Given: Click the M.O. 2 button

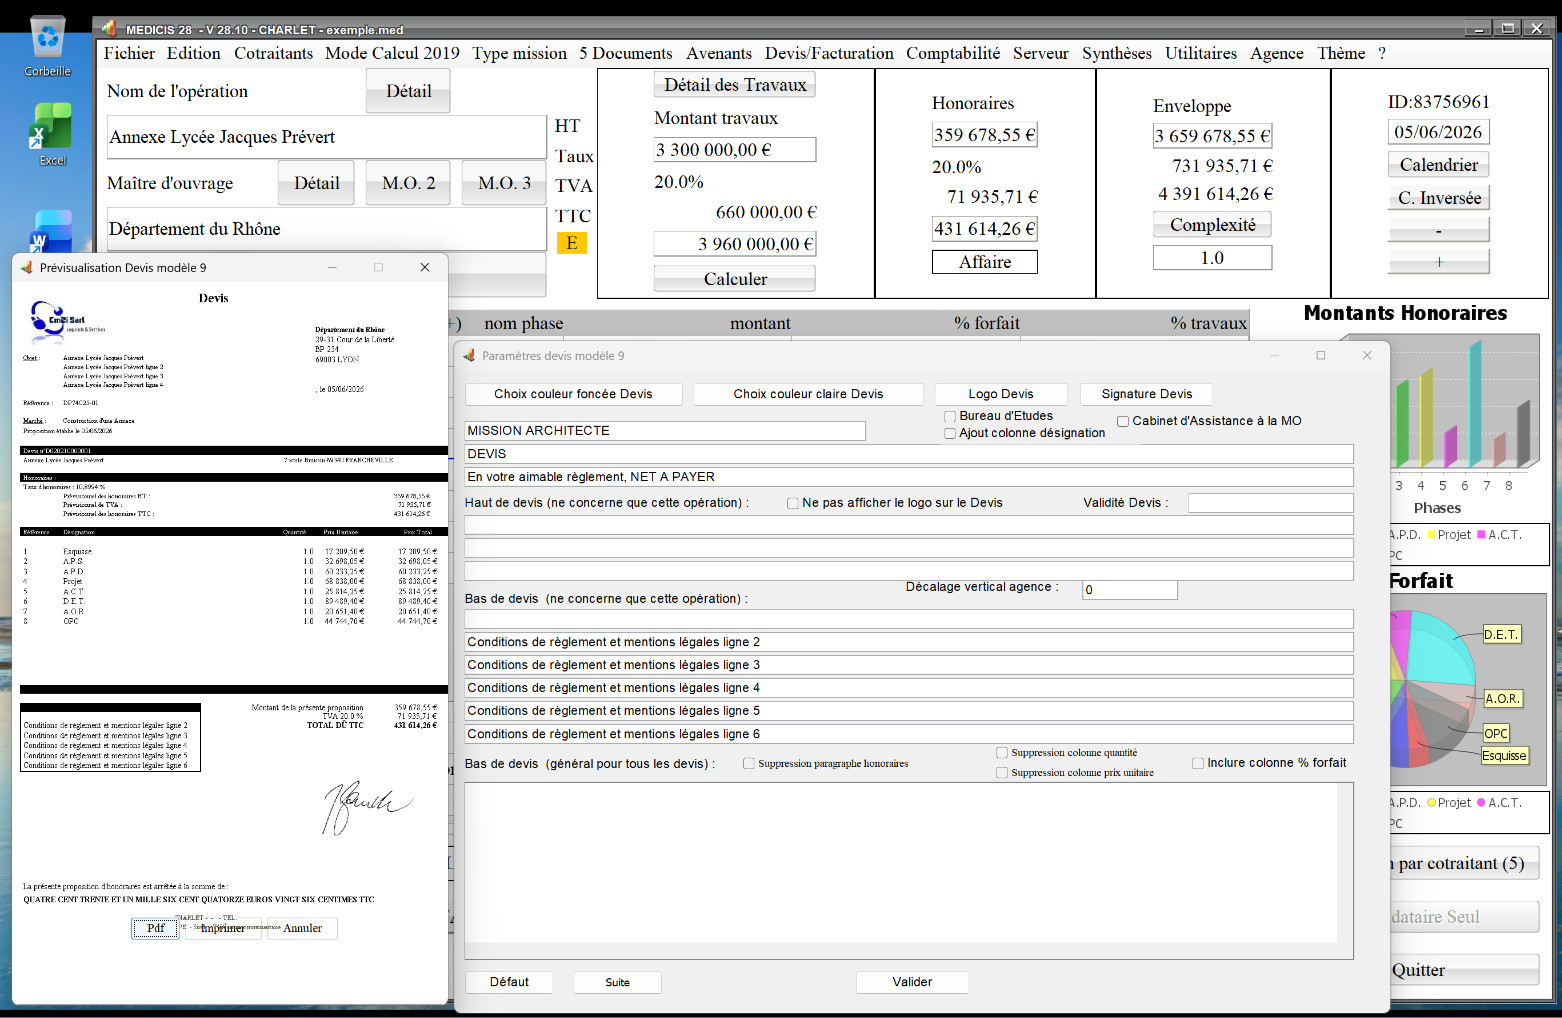Looking at the screenshot, I should pos(409,183).
